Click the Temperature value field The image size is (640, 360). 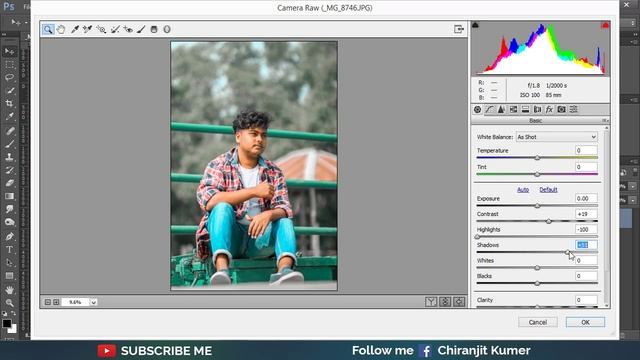coord(586,151)
